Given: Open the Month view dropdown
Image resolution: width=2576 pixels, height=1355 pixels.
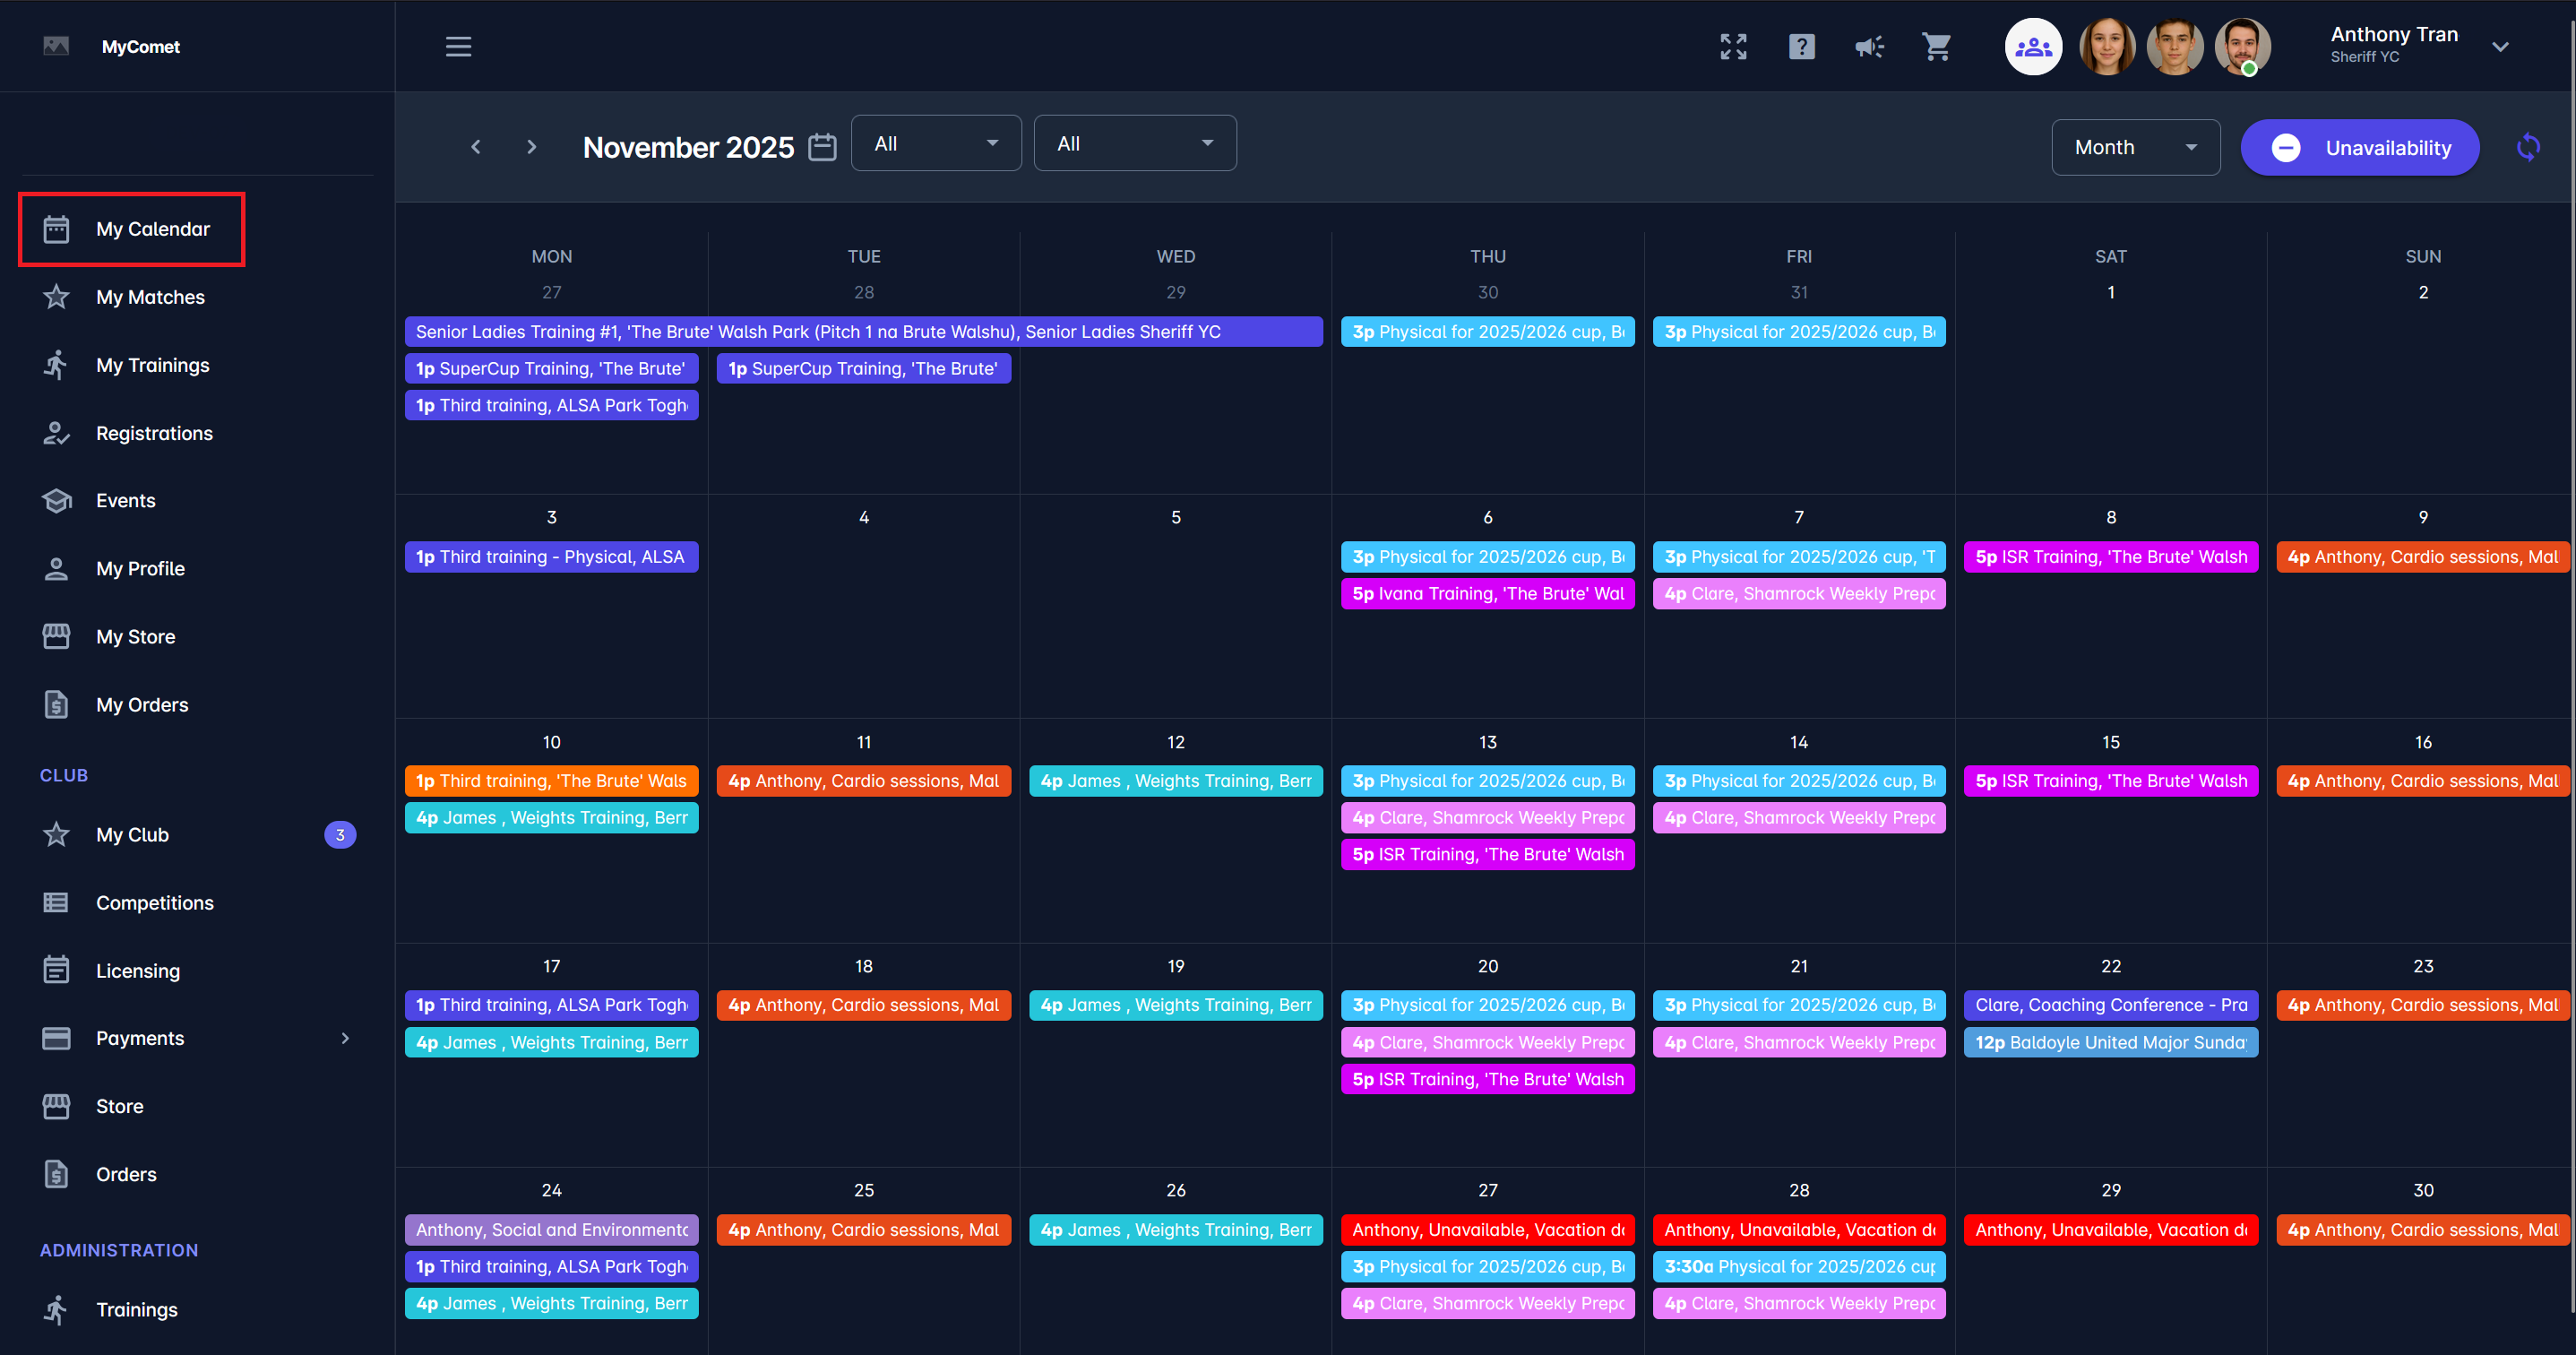Looking at the screenshot, I should (2135, 147).
